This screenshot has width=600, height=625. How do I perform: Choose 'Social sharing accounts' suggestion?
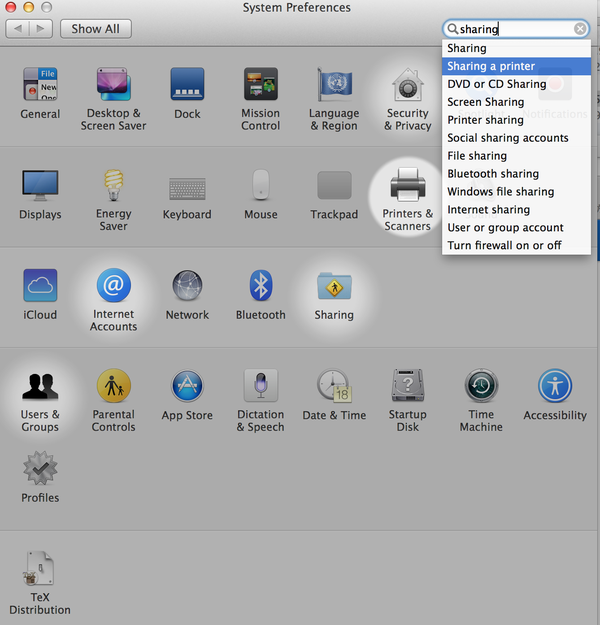516,138
